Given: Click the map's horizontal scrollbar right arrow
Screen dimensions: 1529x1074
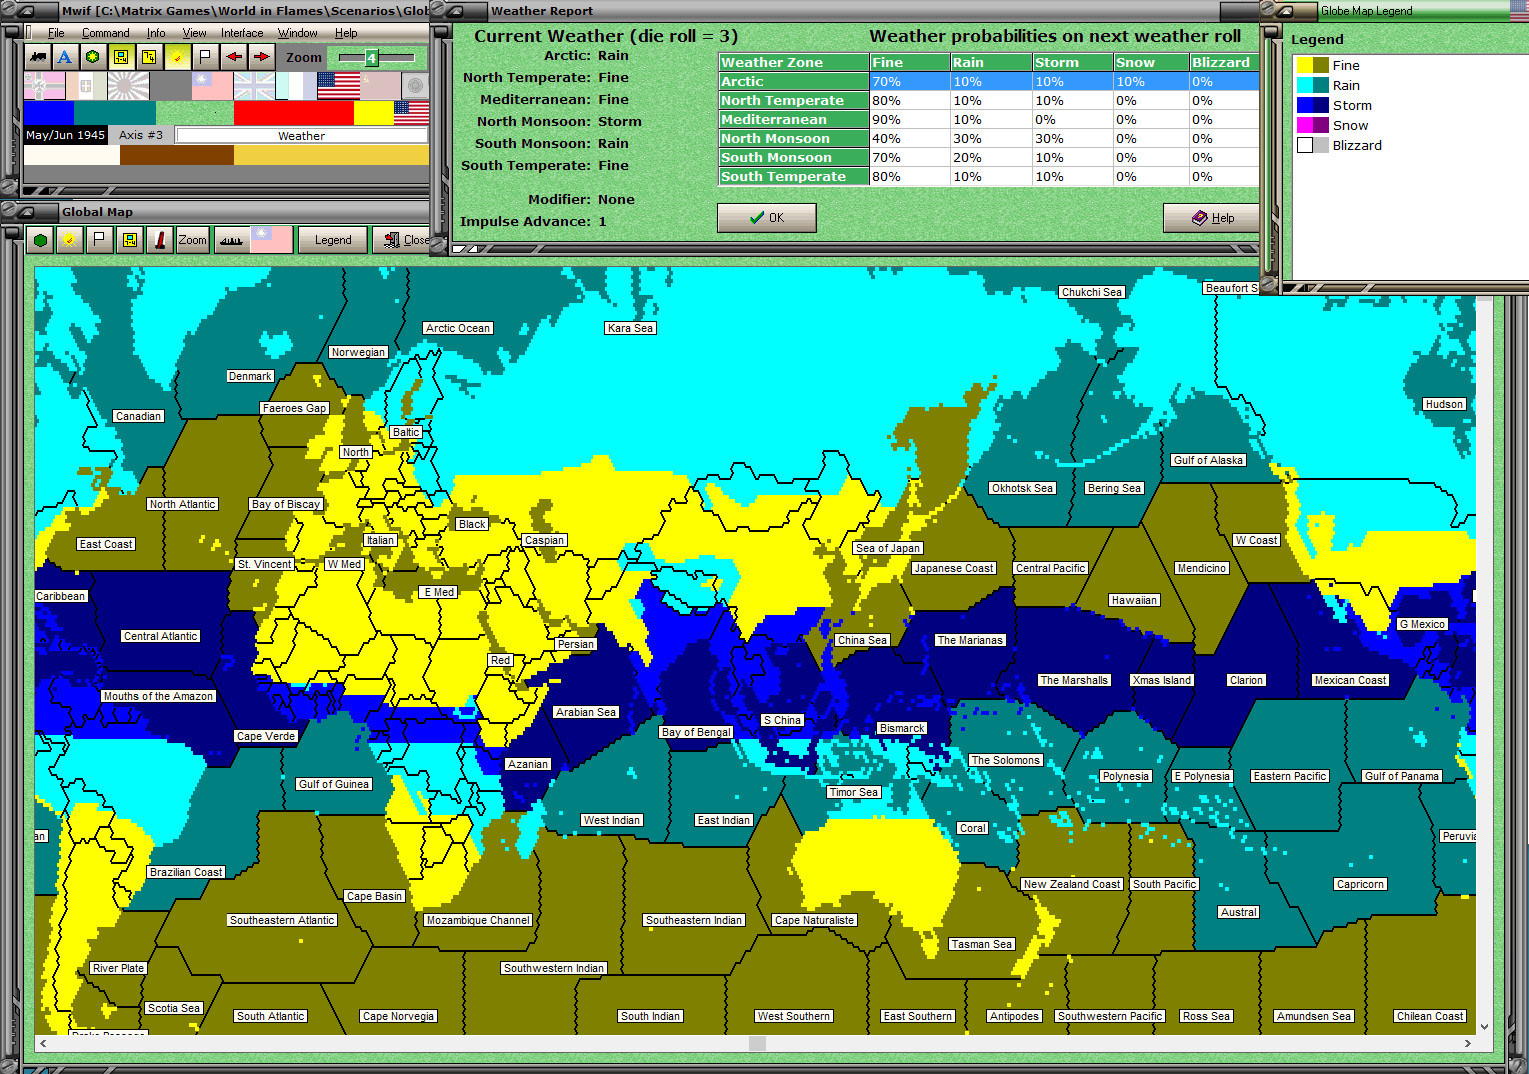Looking at the screenshot, I should coord(1467,1043).
